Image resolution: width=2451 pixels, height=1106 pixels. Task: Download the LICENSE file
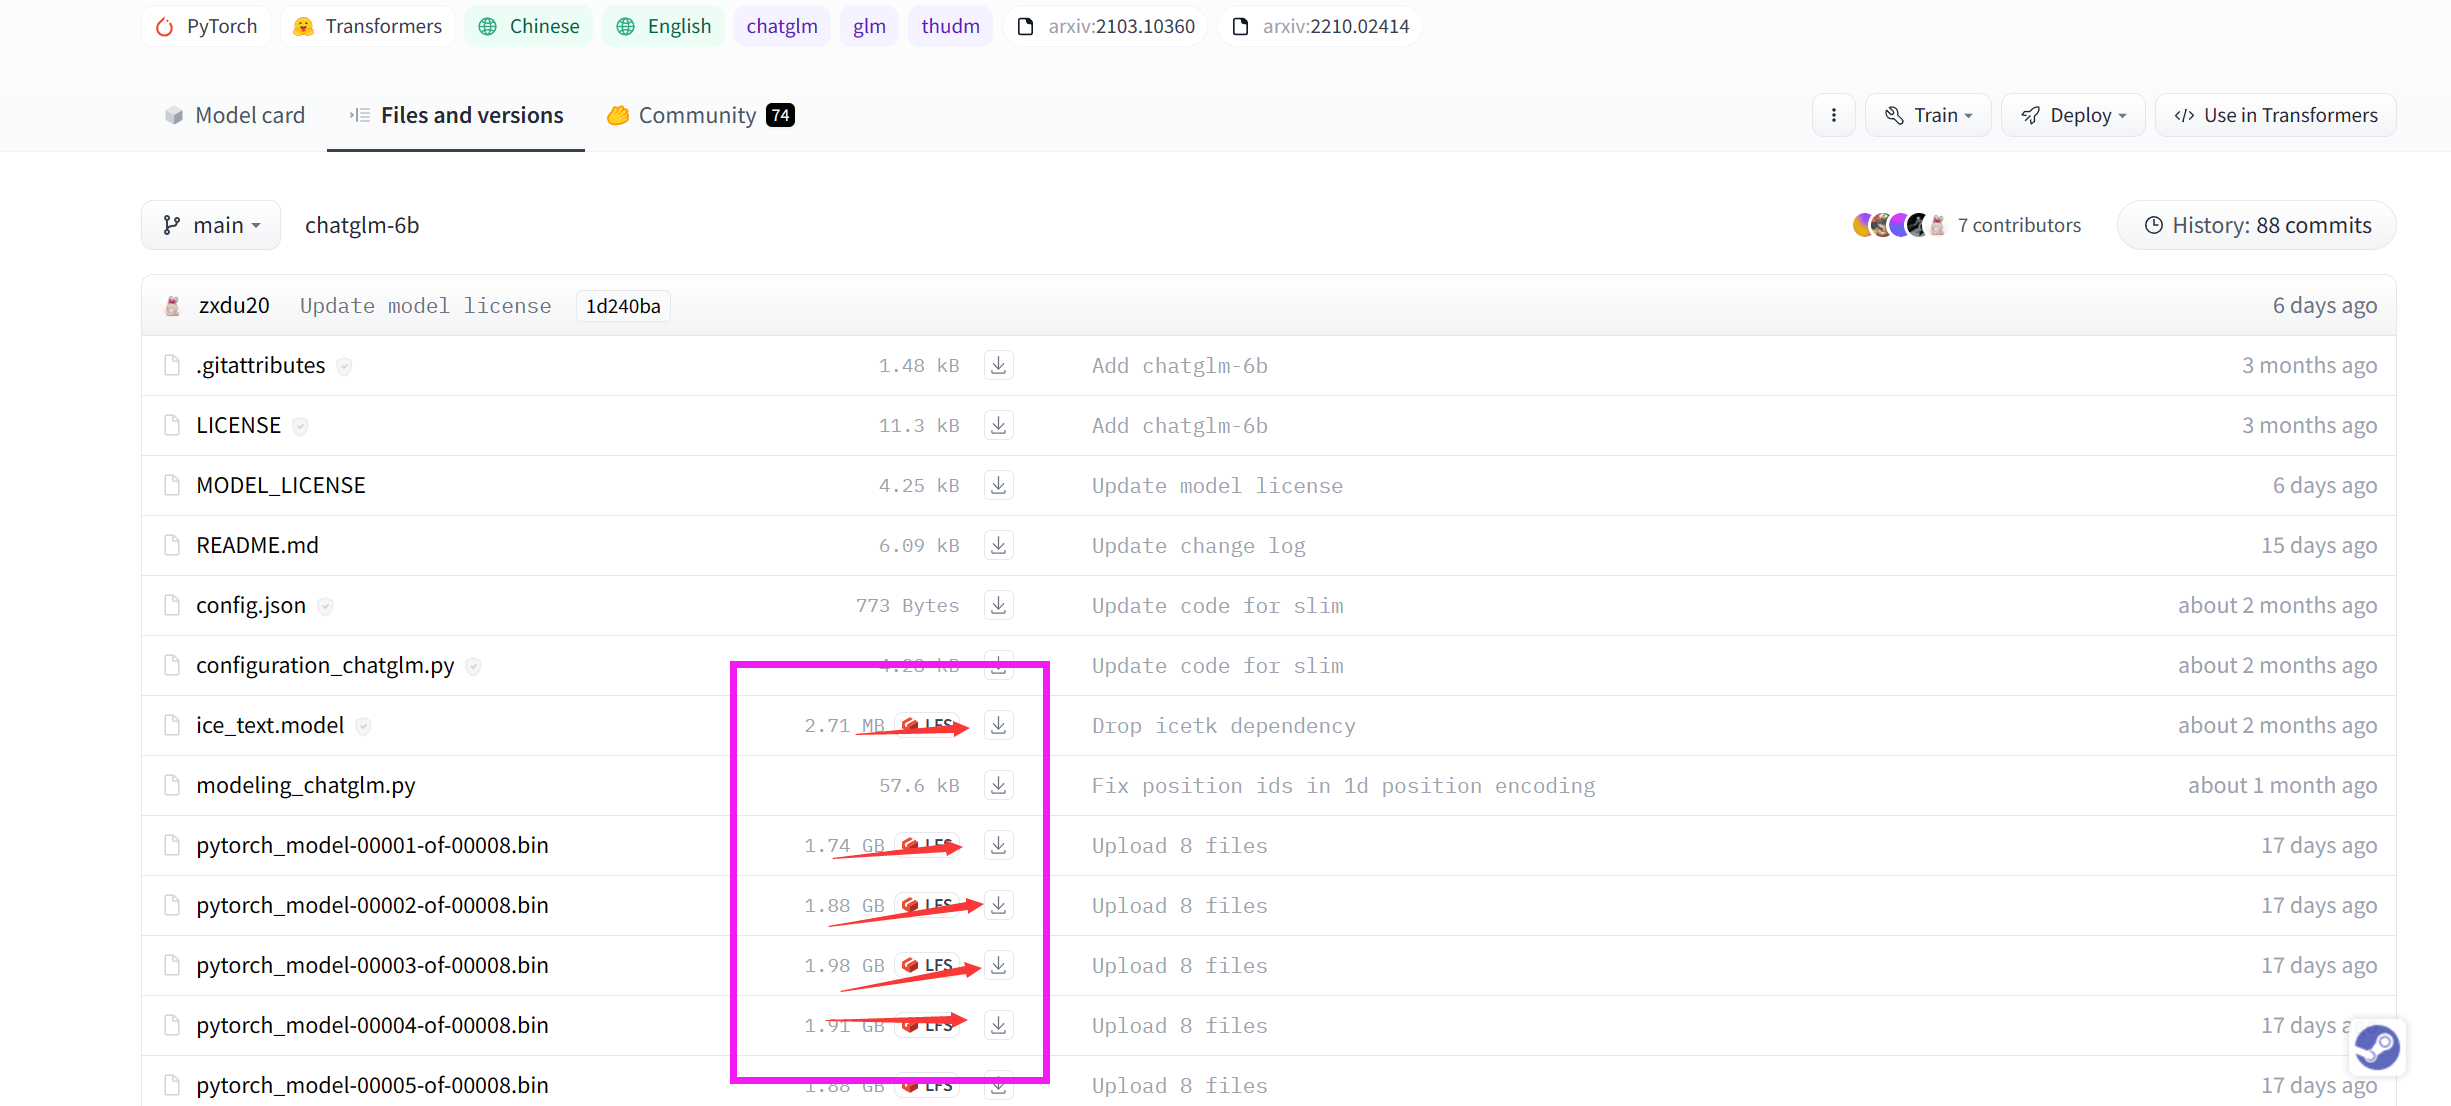tap(998, 425)
